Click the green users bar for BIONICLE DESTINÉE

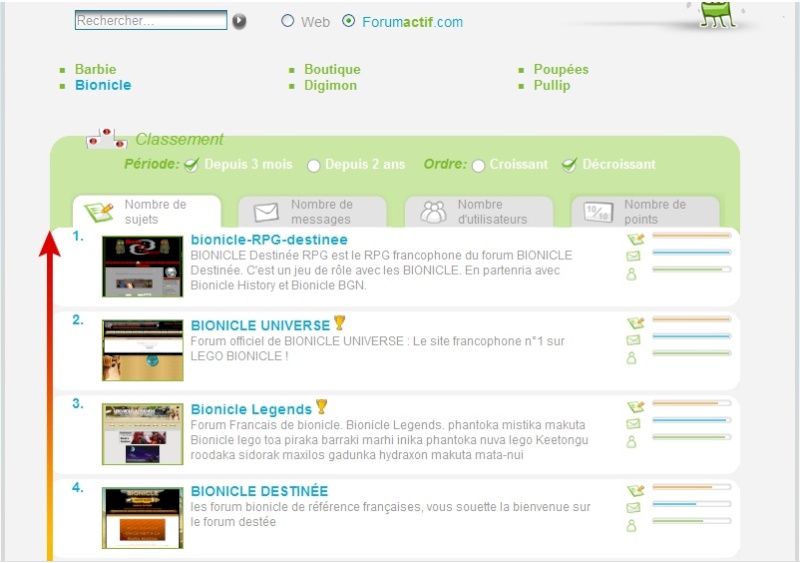(691, 521)
